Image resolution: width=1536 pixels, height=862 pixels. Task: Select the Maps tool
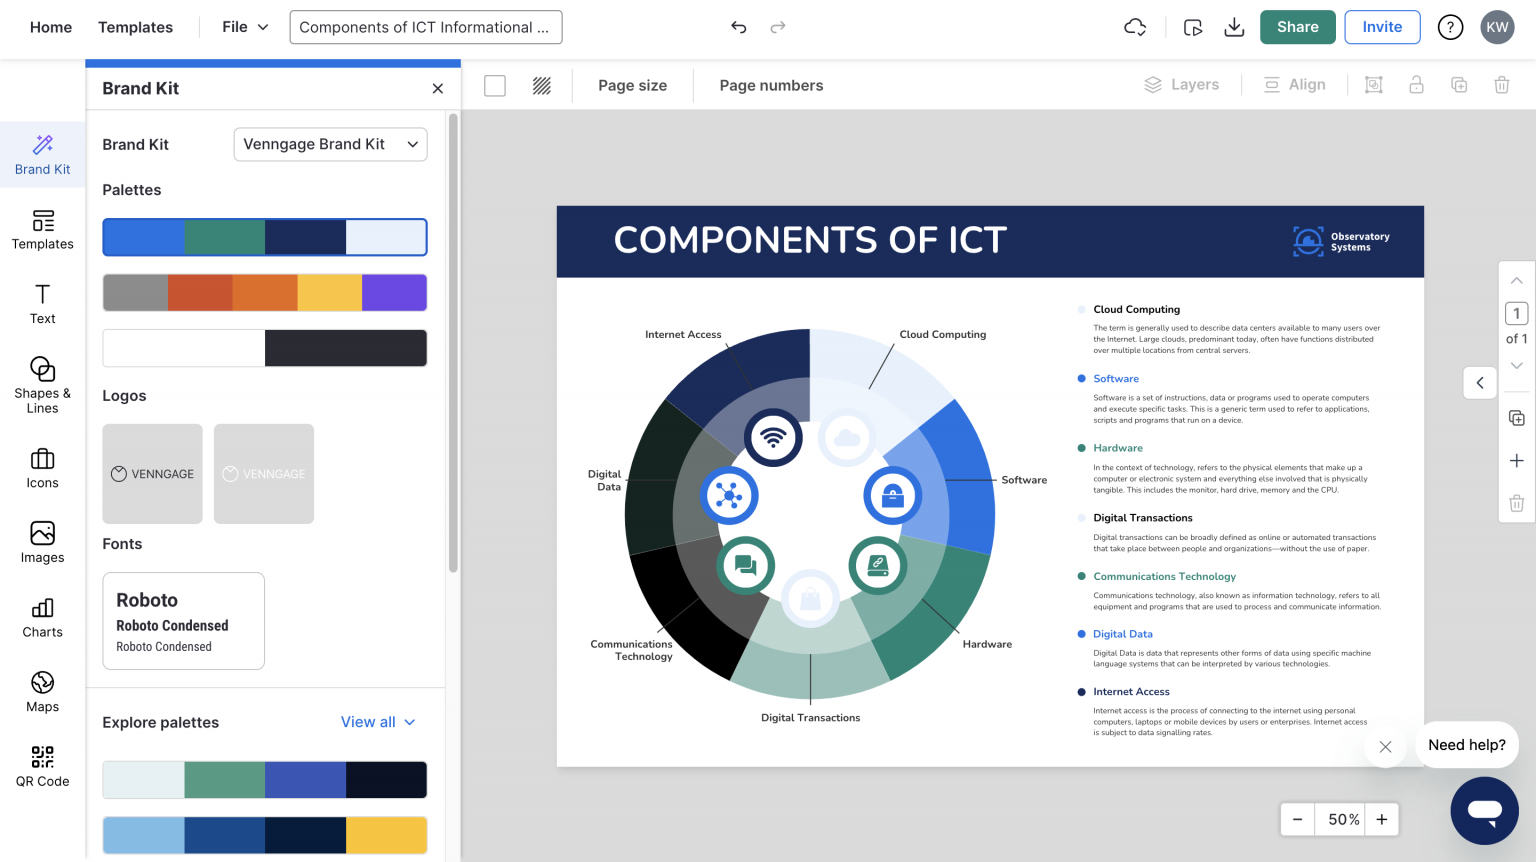click(x=42, y=692)
